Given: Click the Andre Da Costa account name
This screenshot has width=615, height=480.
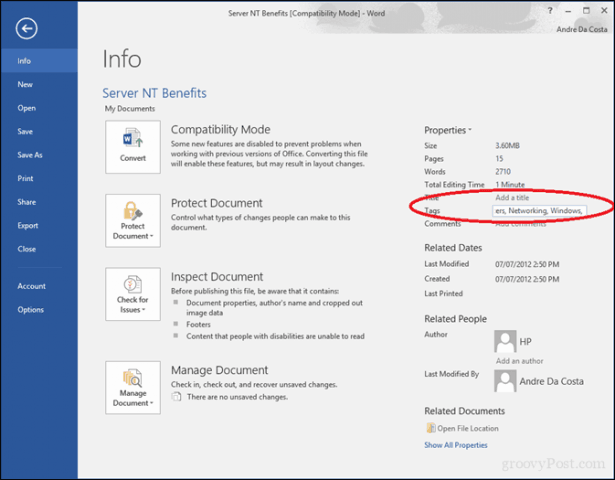Looking at the screenshot, I should pyautogui.click(x=582, y=29).
